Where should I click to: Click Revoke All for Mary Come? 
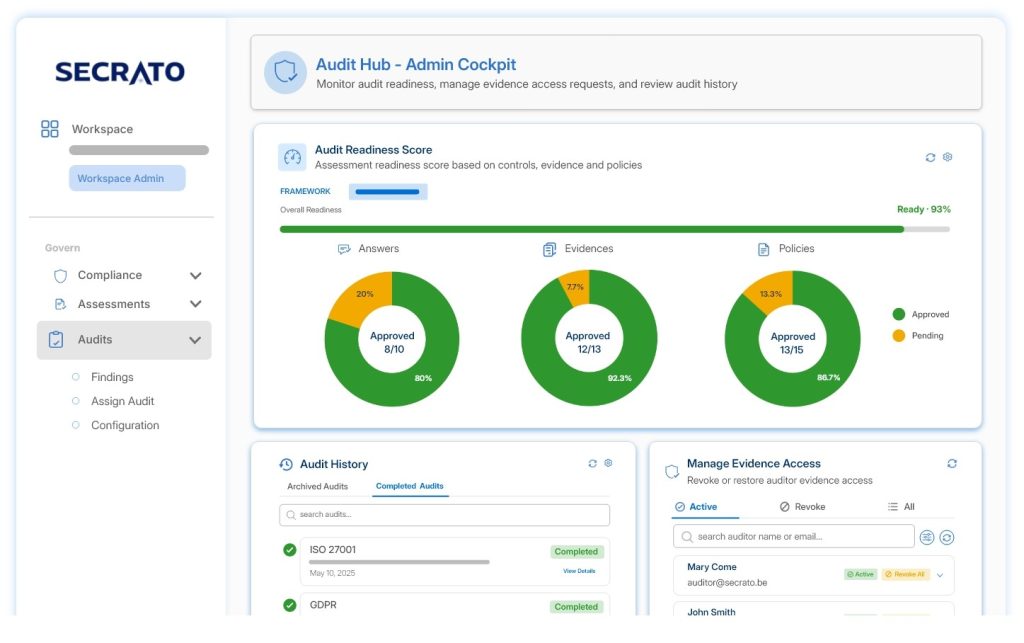(905, 574)
